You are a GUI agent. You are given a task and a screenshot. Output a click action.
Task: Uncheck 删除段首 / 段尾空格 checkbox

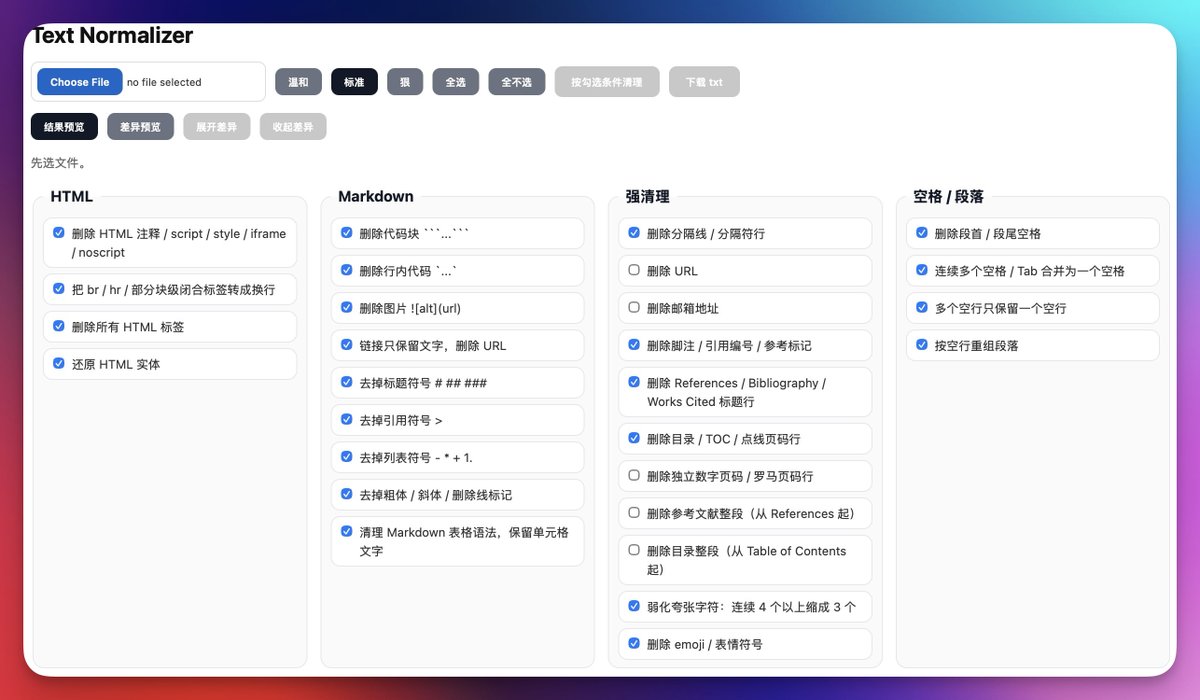[x=922, y=232]
